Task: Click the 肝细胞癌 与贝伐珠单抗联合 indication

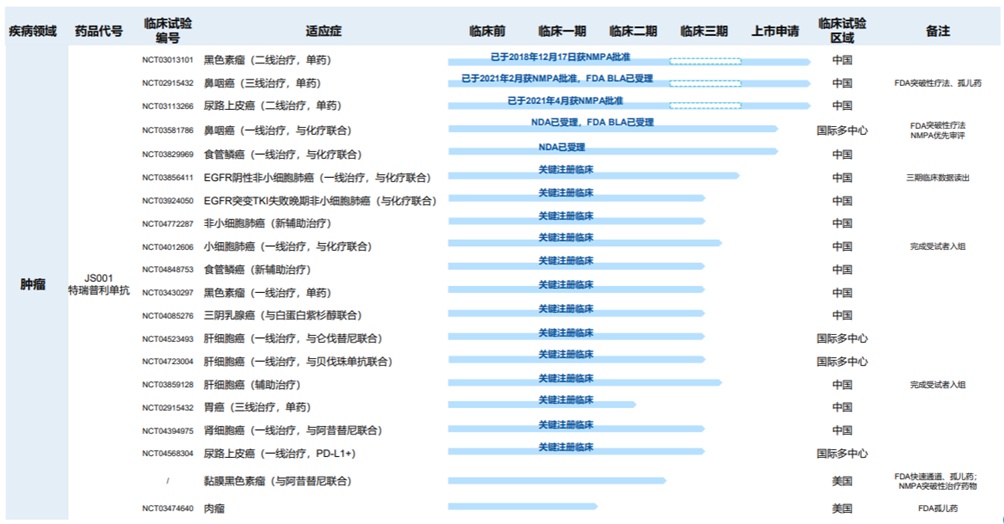Action: tap(298, 361)
